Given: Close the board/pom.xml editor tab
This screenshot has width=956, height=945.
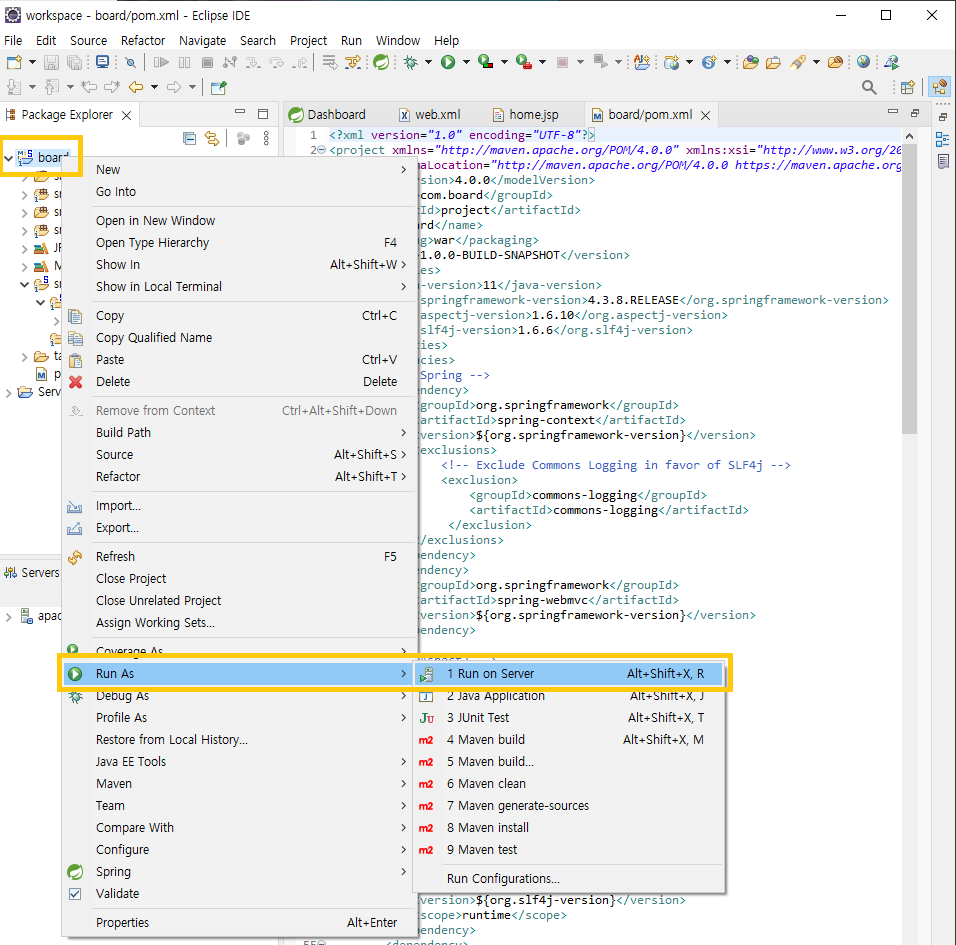Looking at the screenshot, I should [x=705, y=115].
